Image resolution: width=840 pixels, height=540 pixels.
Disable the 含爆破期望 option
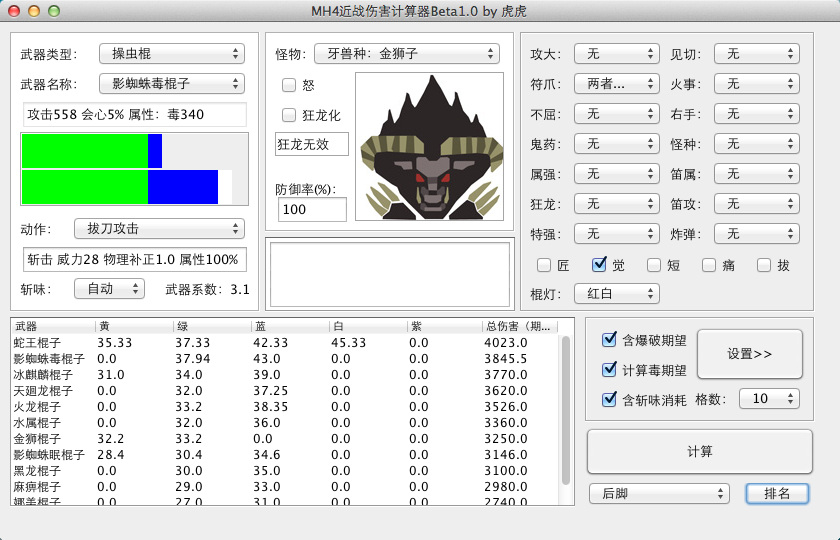click(609, 339)
